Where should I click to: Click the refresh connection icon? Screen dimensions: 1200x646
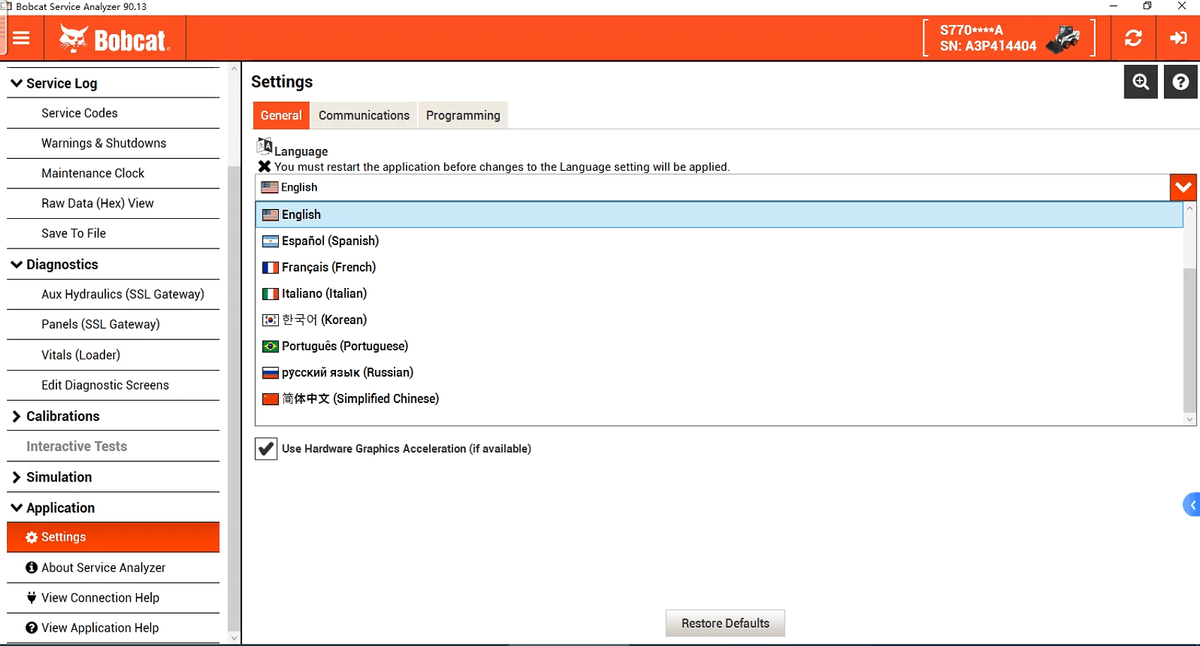(1133, 38)
